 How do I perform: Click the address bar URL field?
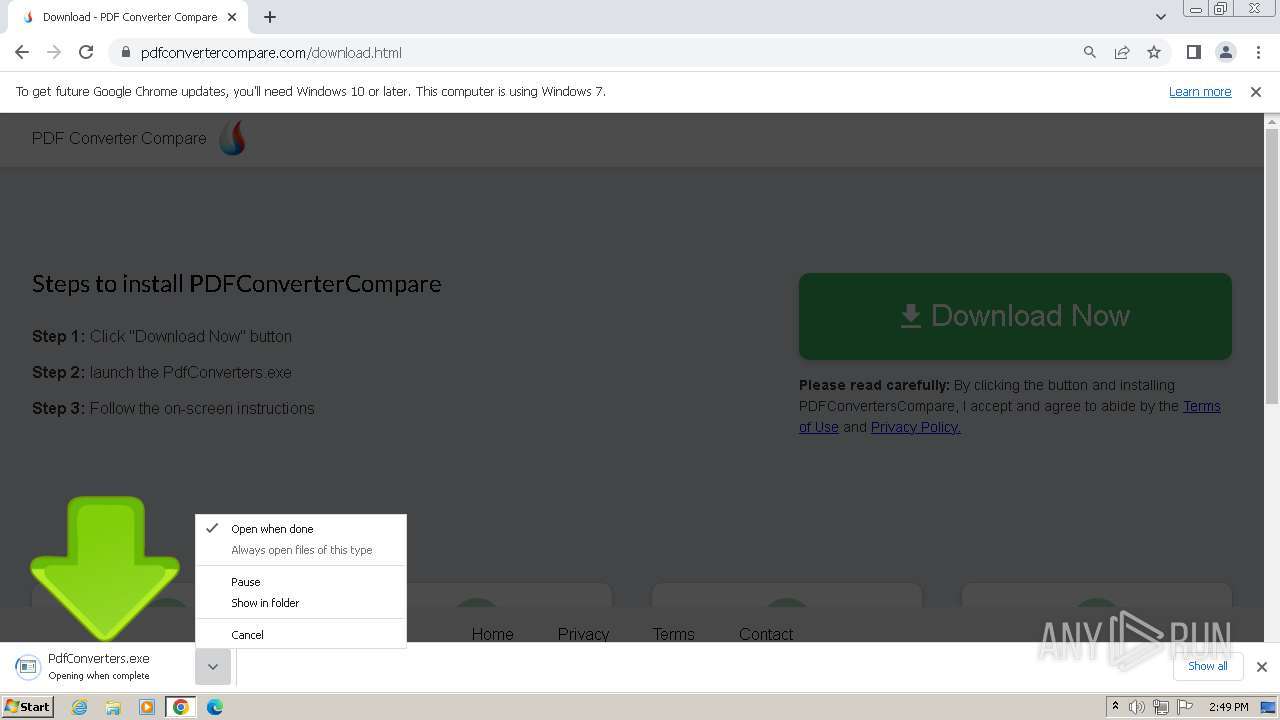pos(600,52)
